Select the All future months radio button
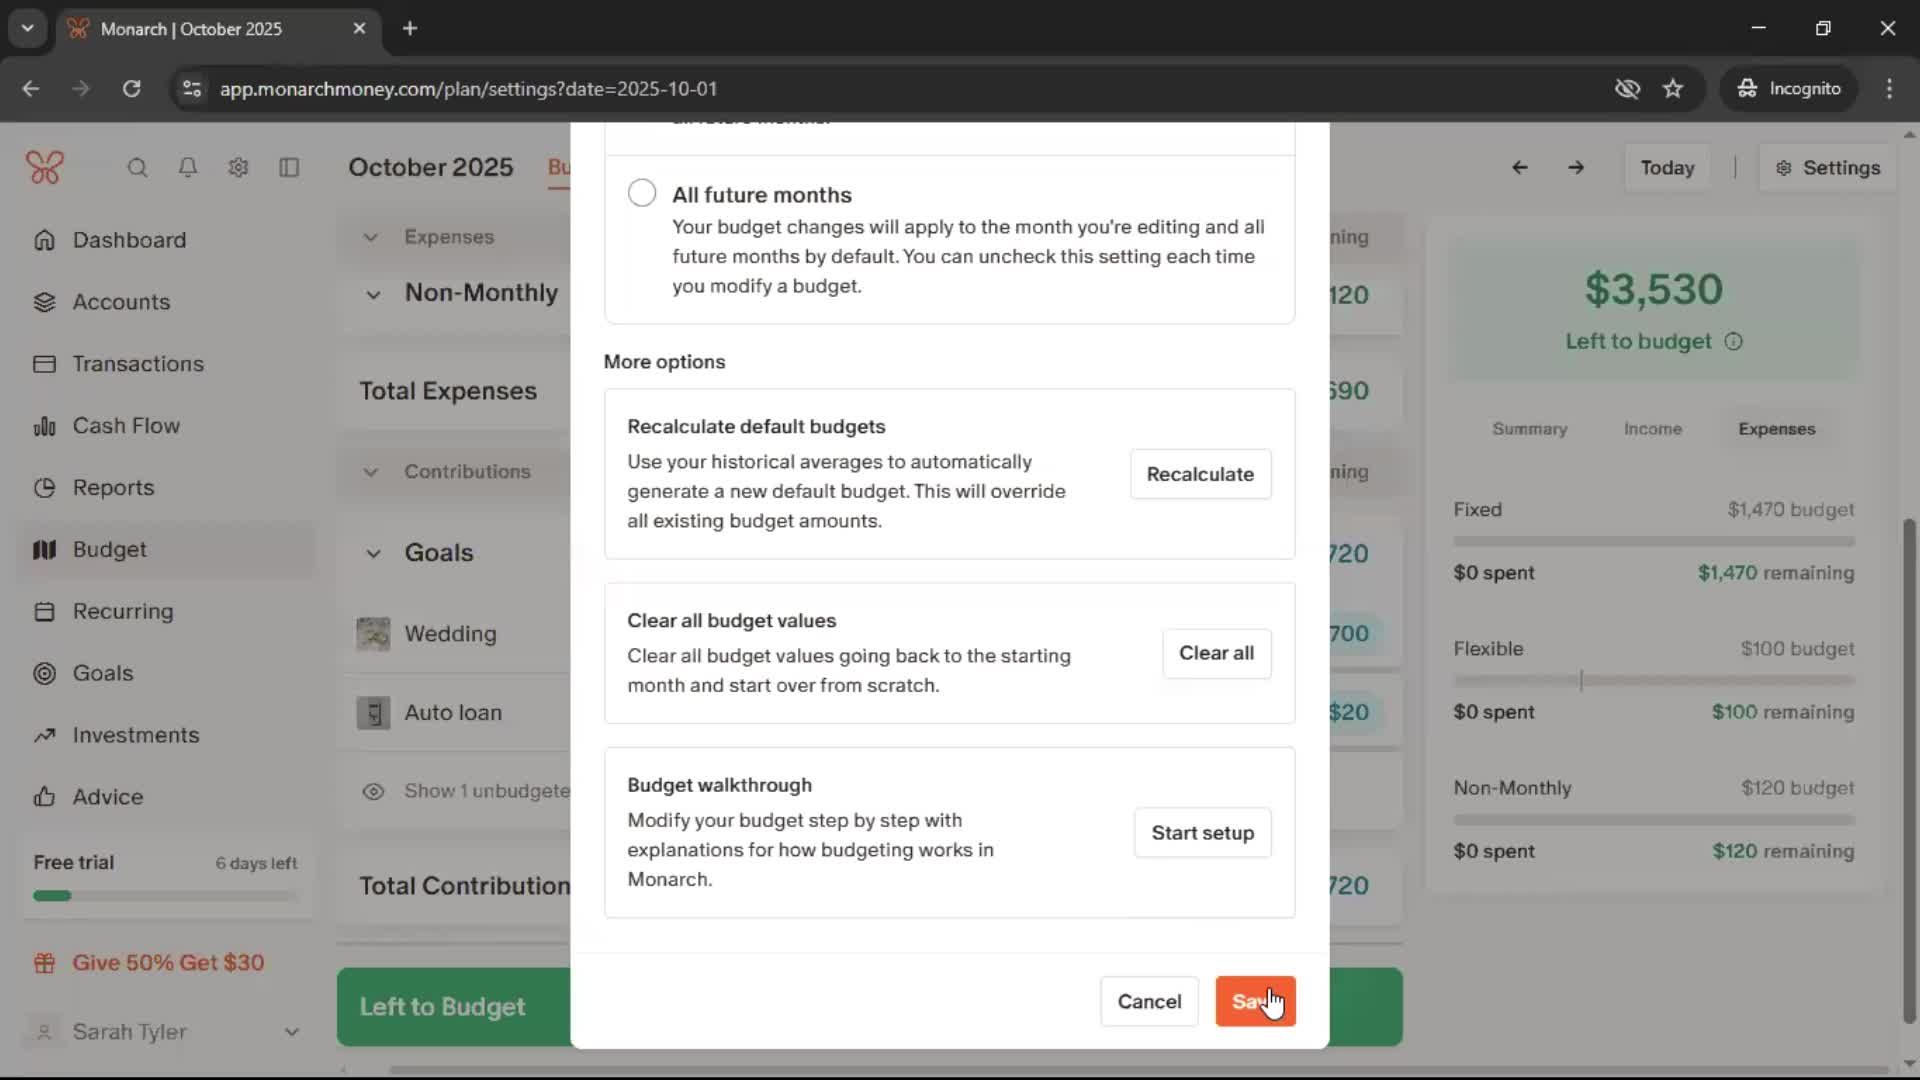The width and height of the screenshot is (1920, 1080). point(642,193)
